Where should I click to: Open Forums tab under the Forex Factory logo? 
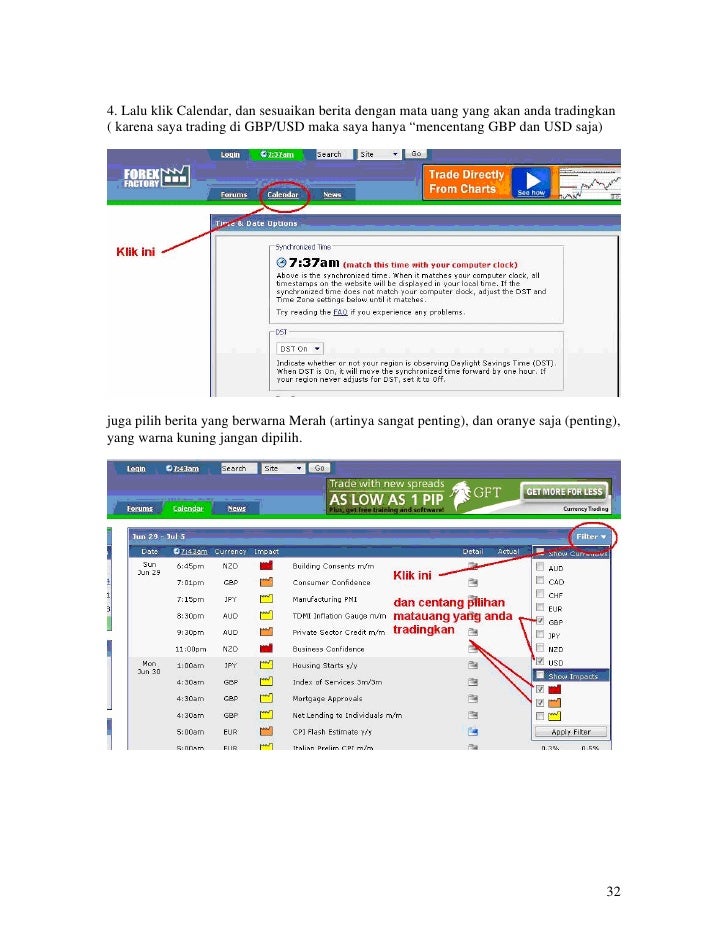click(x=234, y=195)
